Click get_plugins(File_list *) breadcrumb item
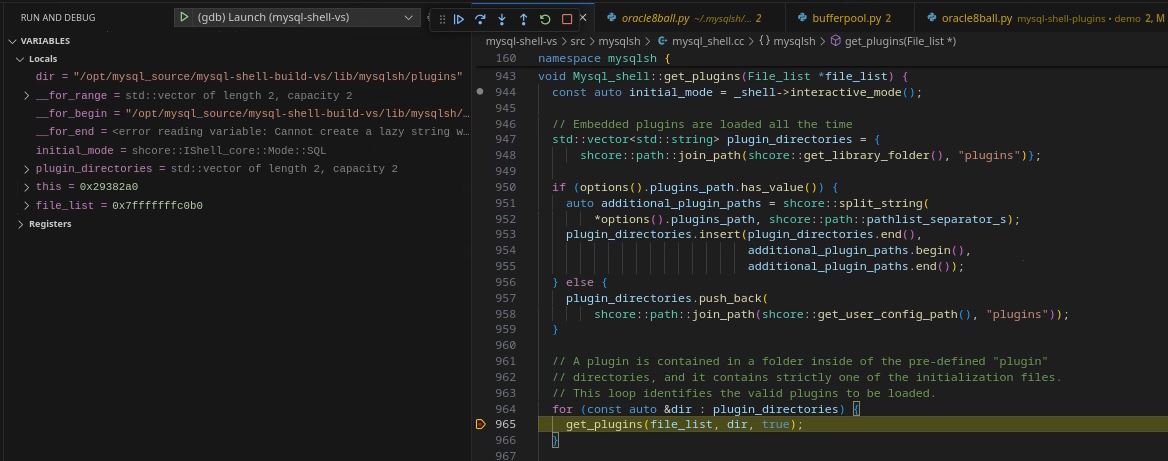 [x=899, y=41]
